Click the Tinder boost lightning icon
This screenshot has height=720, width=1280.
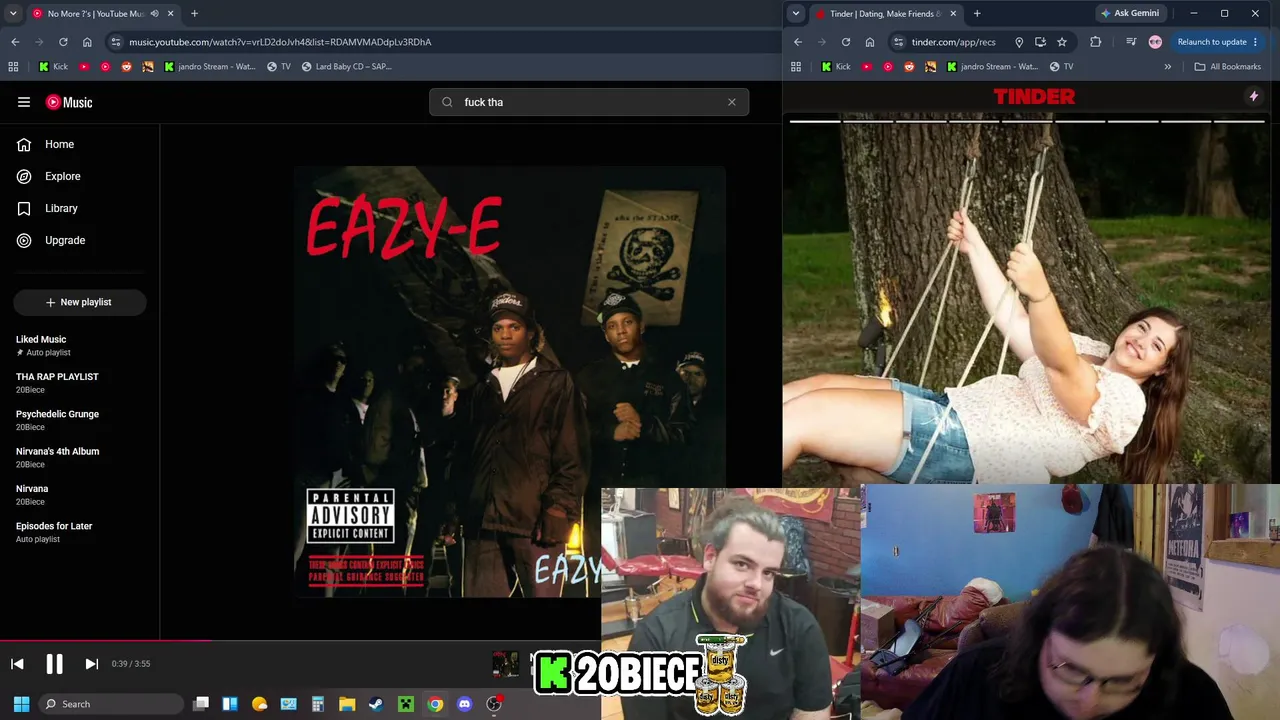tap(1254, 96)
